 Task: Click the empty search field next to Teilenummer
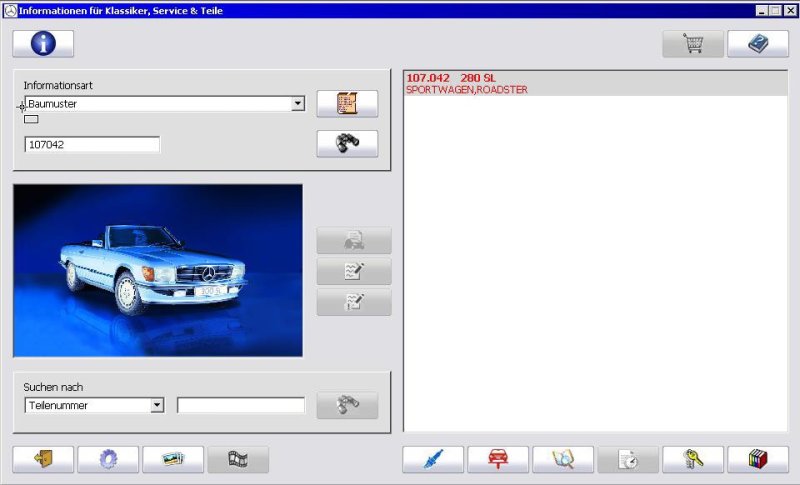[x=241, y=405]
